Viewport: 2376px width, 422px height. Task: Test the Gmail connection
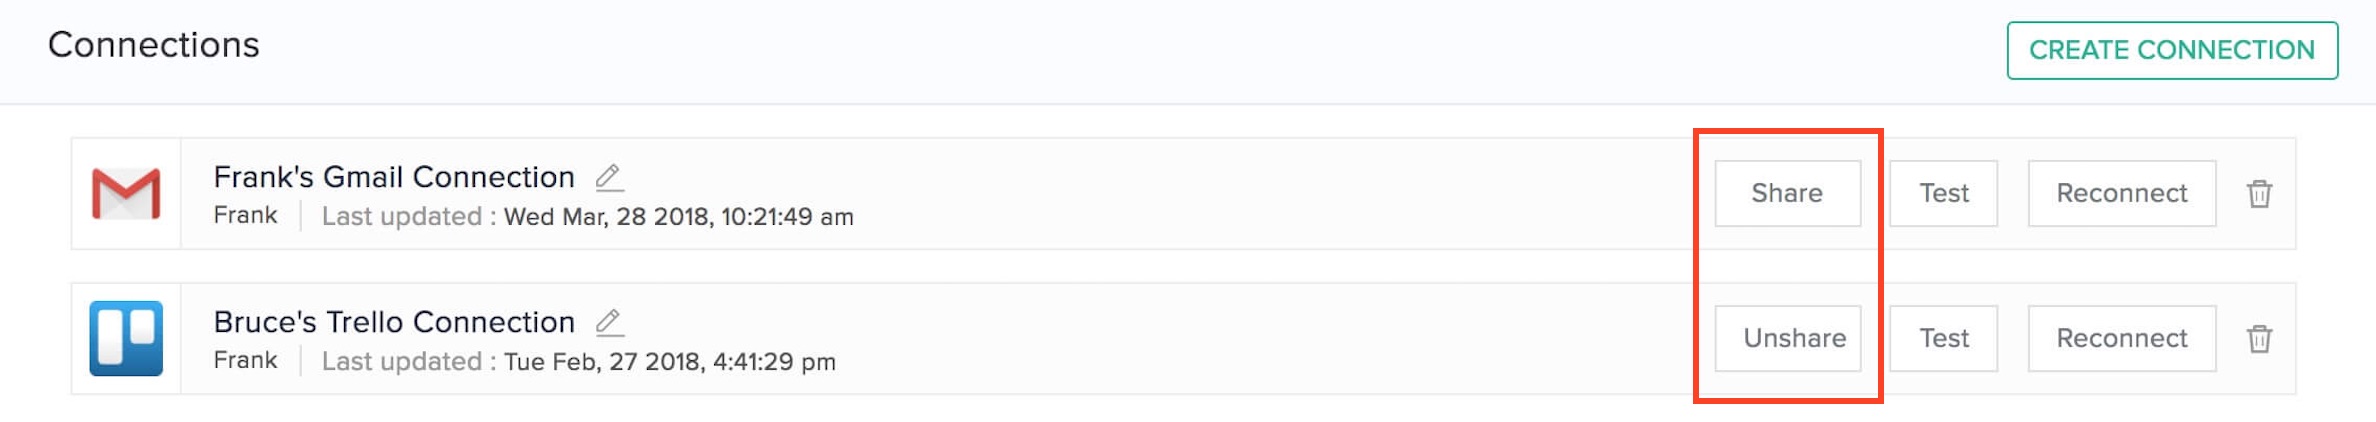(x=1943, y=193)
